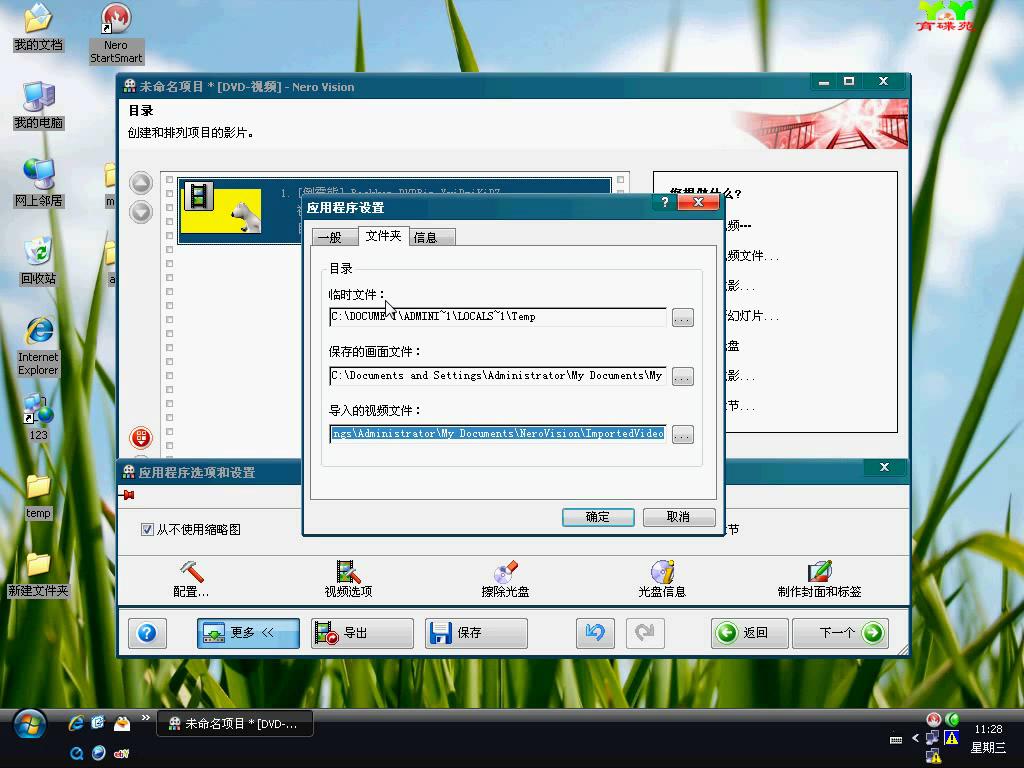Viewport: 1024px width, 768px height.
Task: Open 视频选项 video options
Action: click(348, 579)
